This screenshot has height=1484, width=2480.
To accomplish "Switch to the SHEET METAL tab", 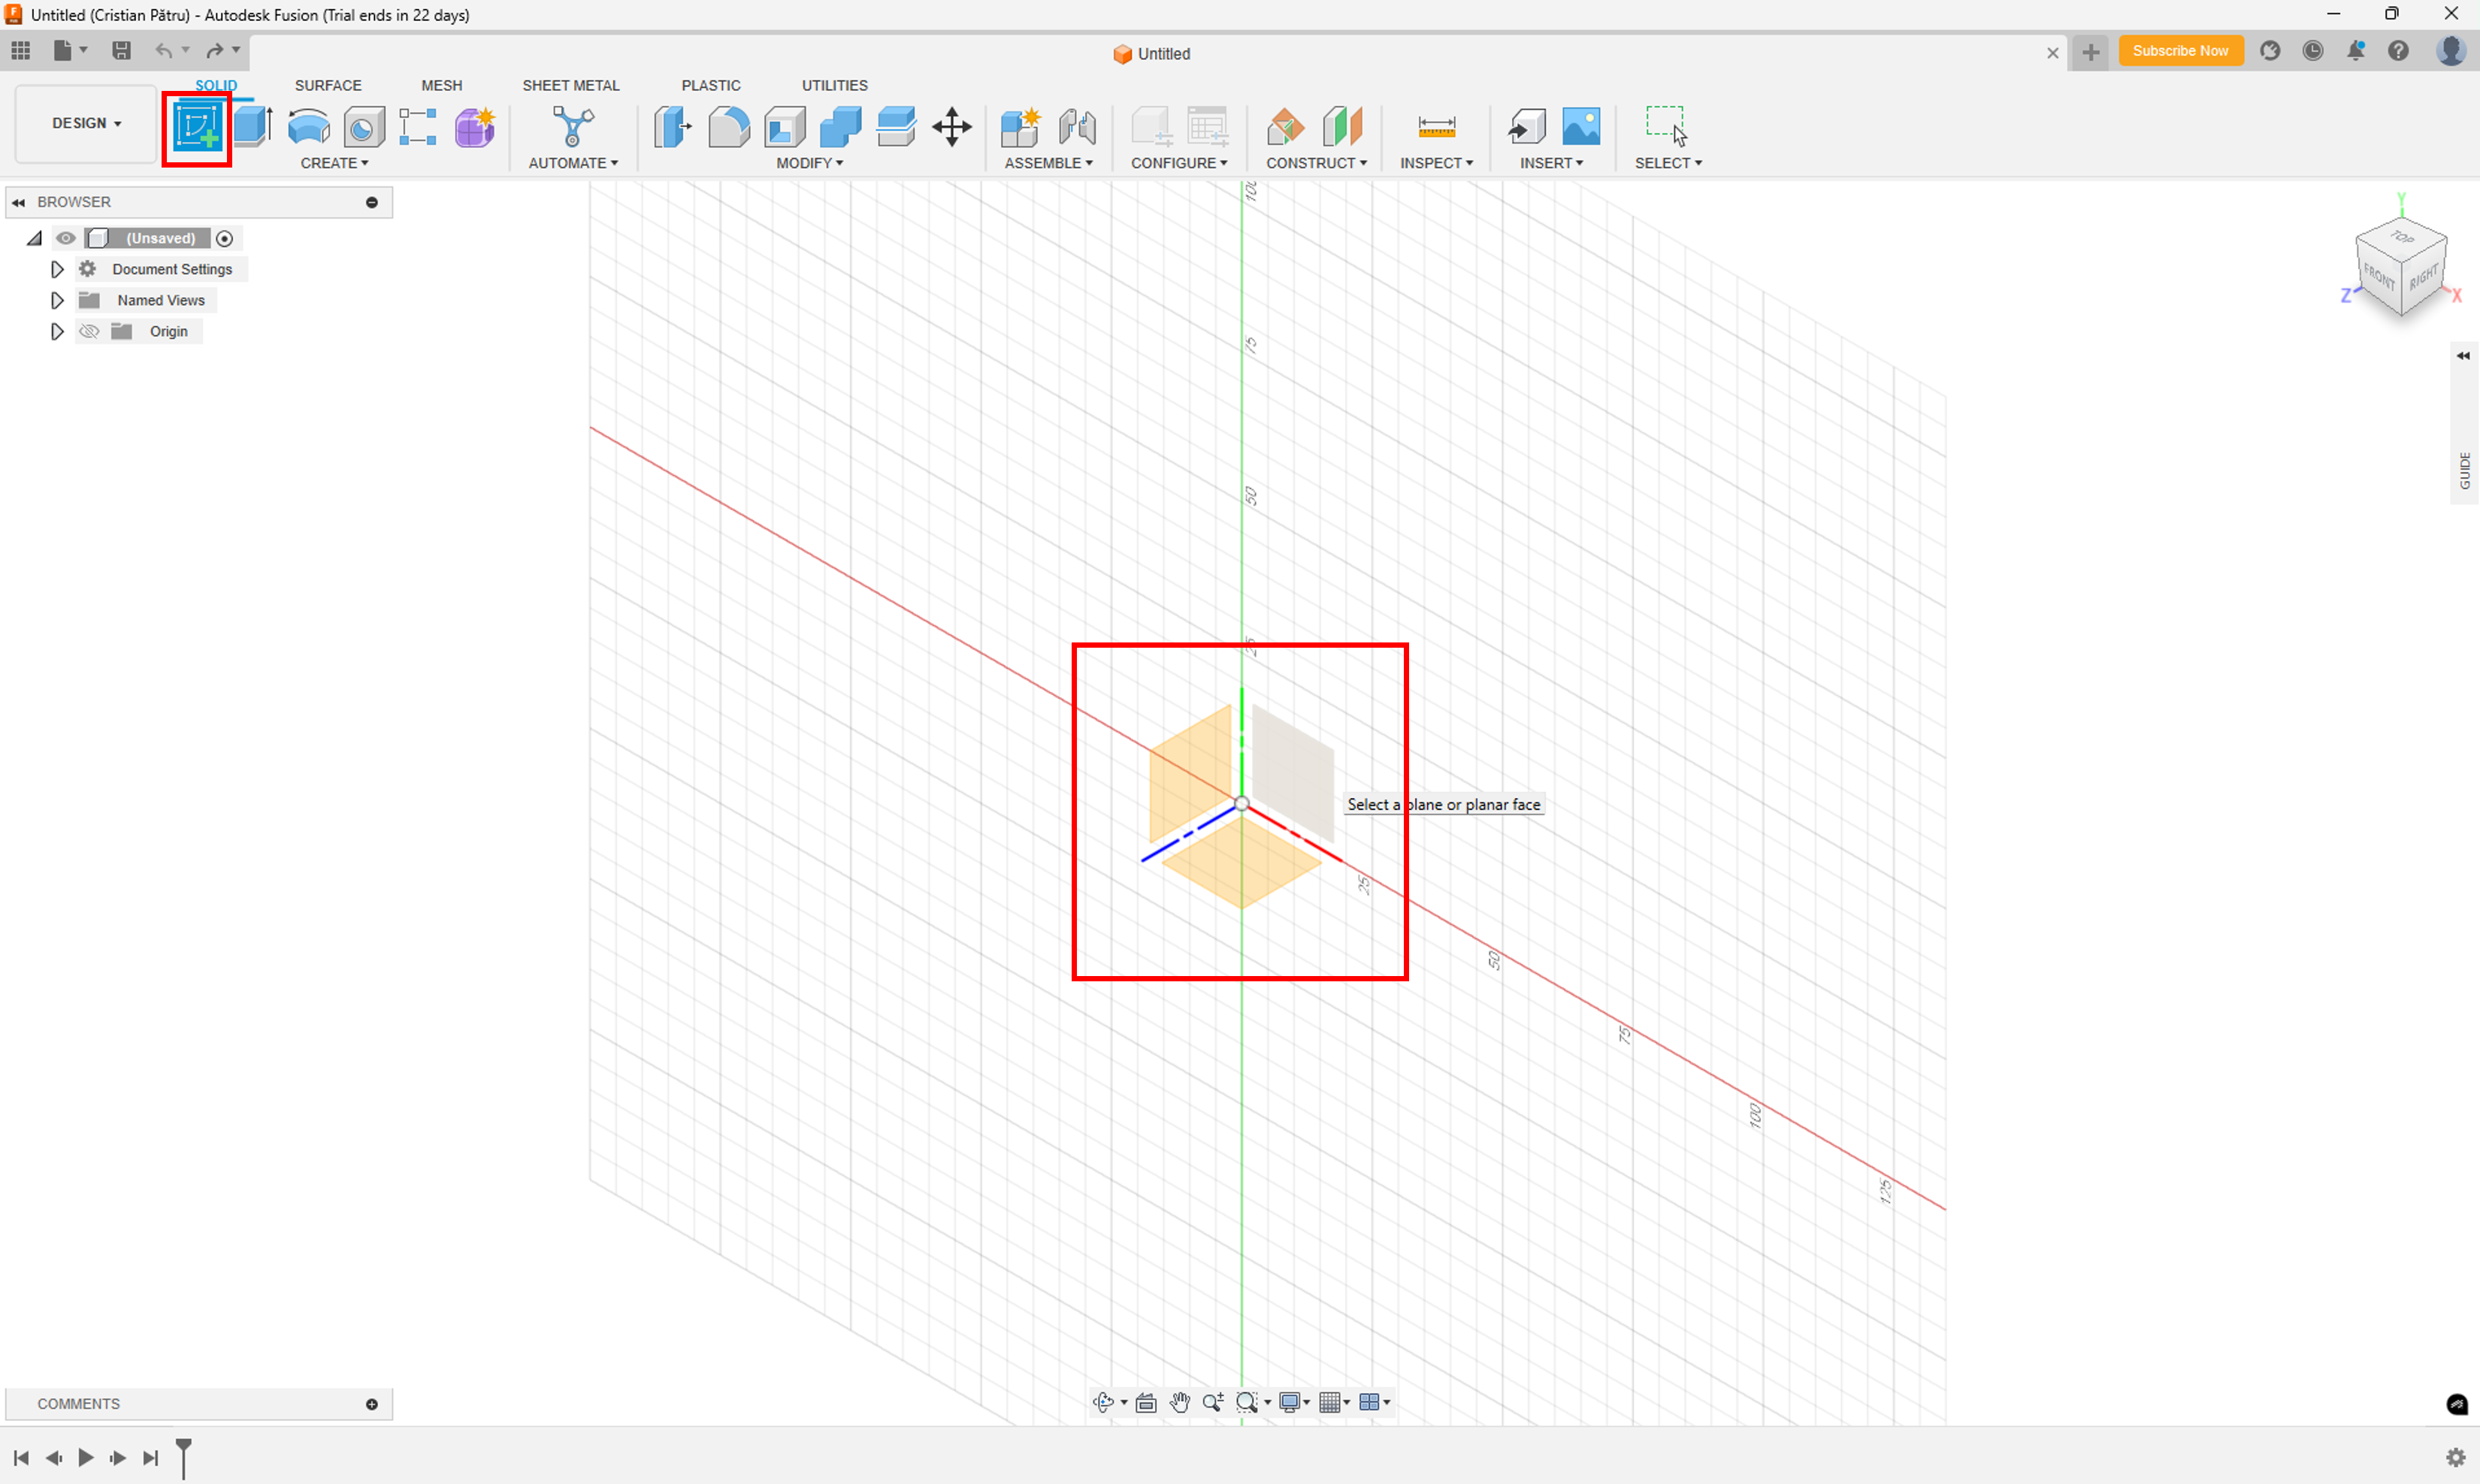I will point(571,85).
